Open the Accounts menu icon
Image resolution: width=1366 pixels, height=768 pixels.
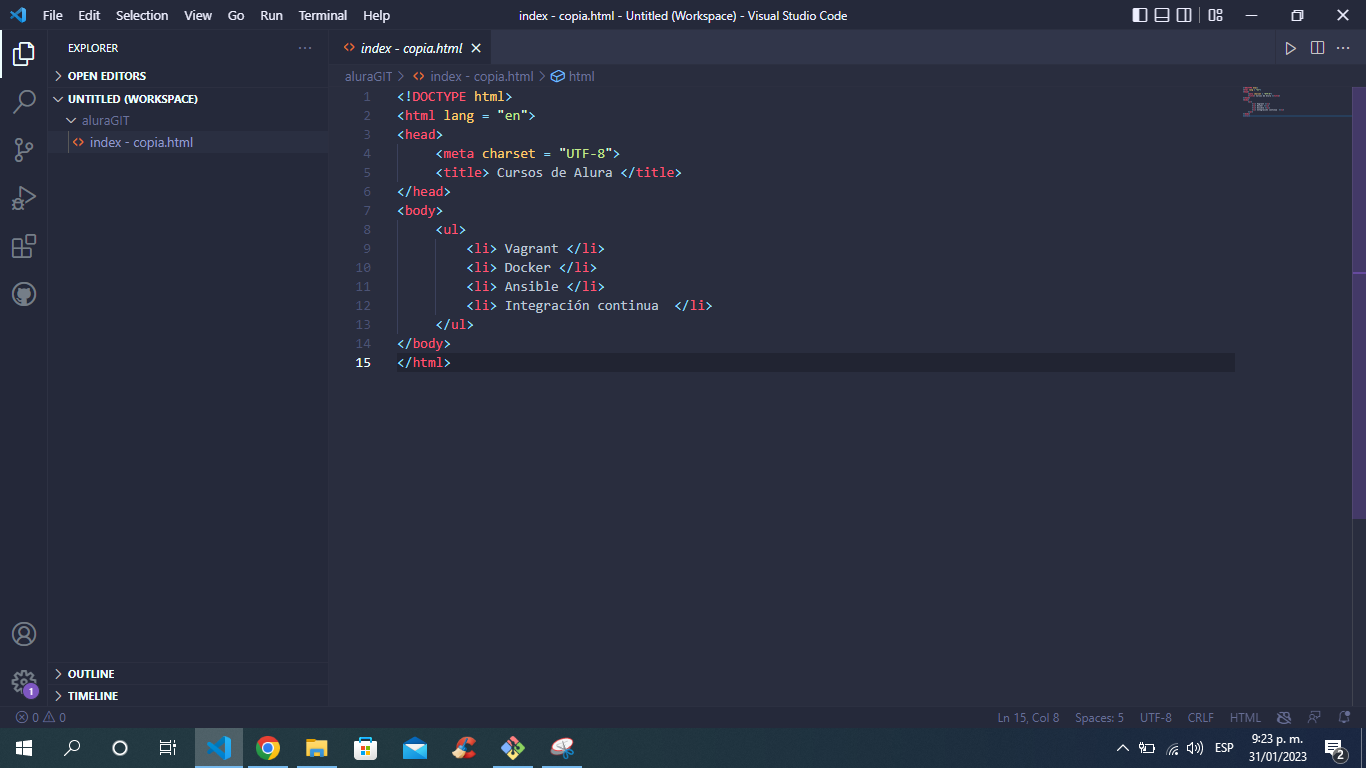[x=24, y=634]
